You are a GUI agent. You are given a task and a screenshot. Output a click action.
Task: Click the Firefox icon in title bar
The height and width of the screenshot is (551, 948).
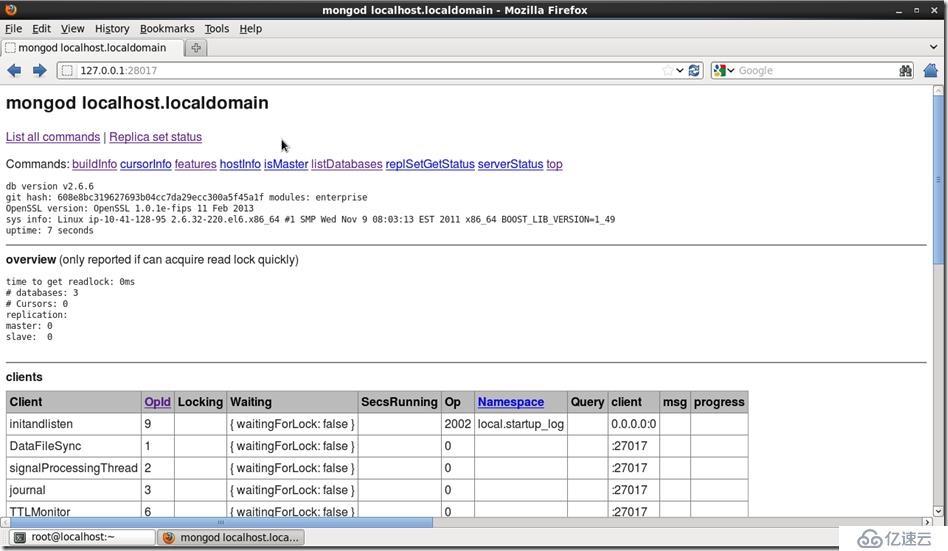tap(11, 9)
